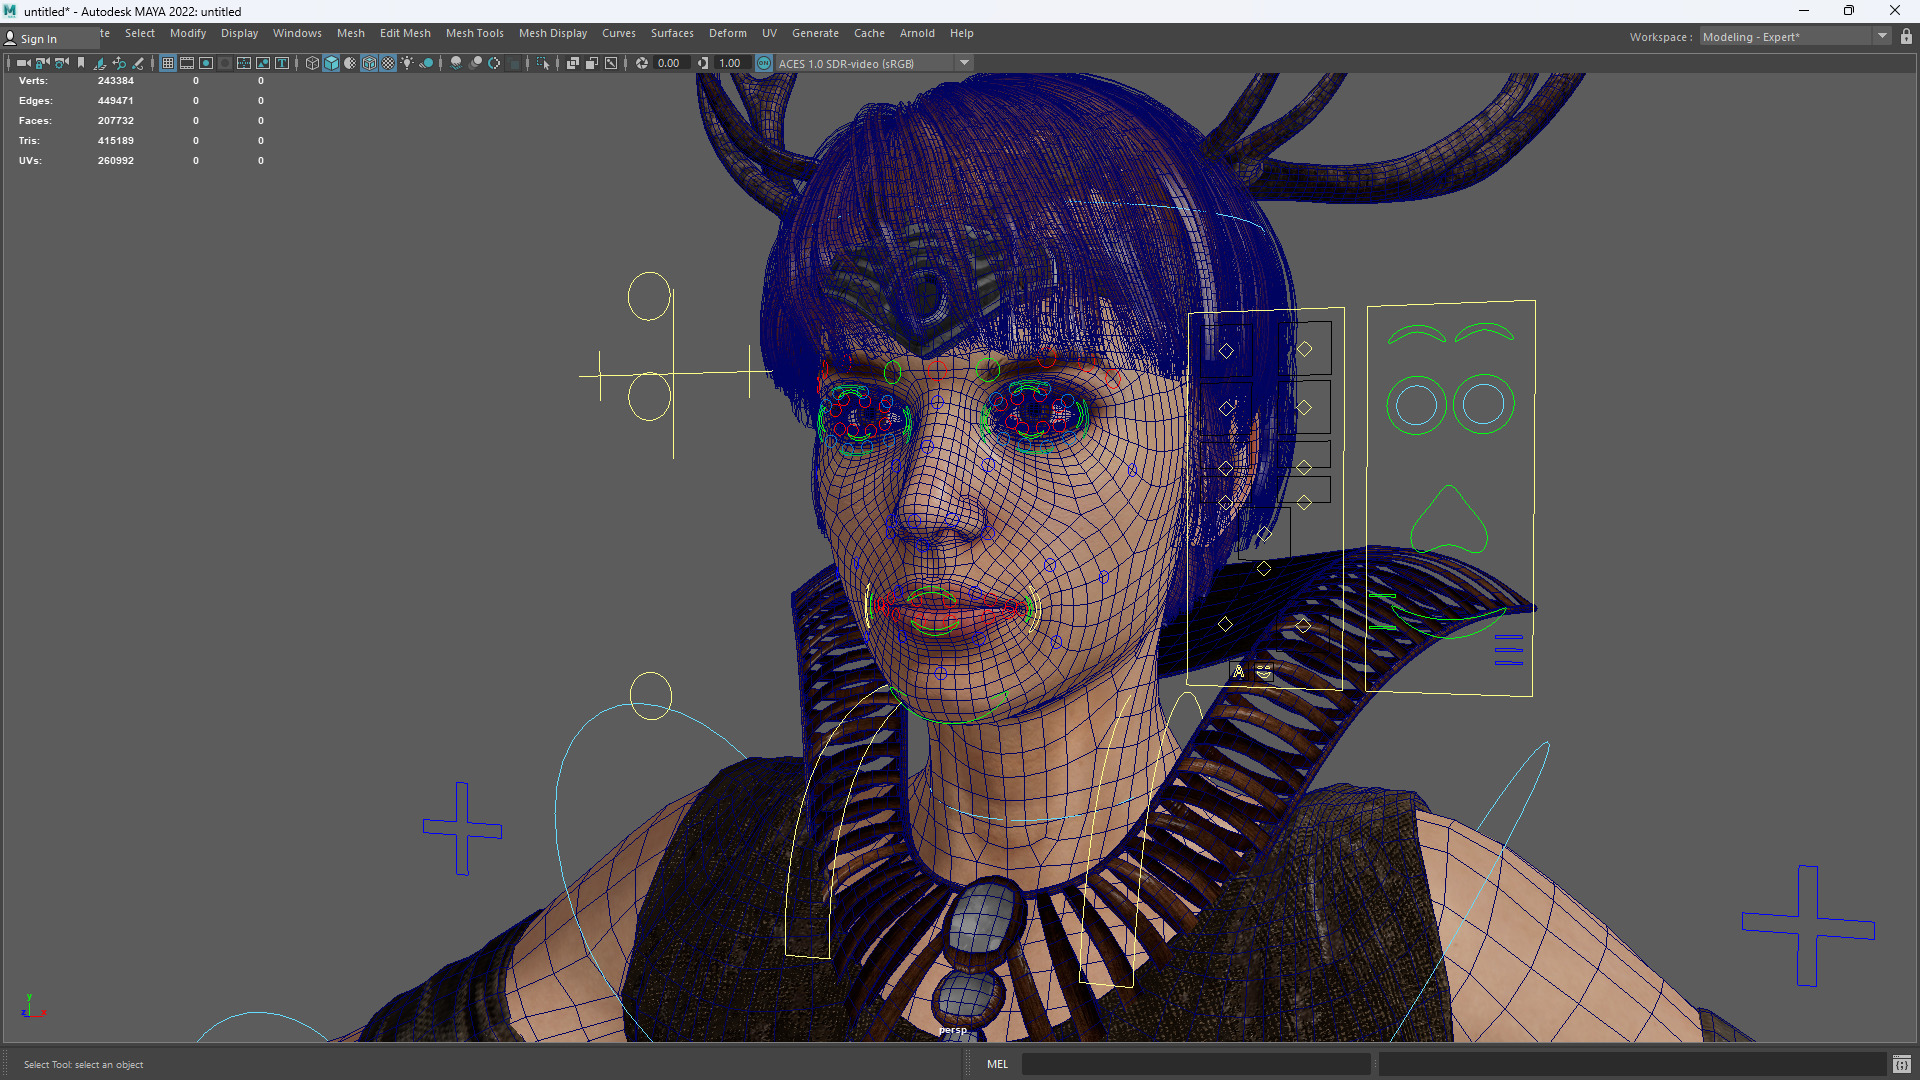This screenshot has height=1080, width=1920.
Task: Toggle the Safe Title overlay
Action: click(x=282, y=63)
